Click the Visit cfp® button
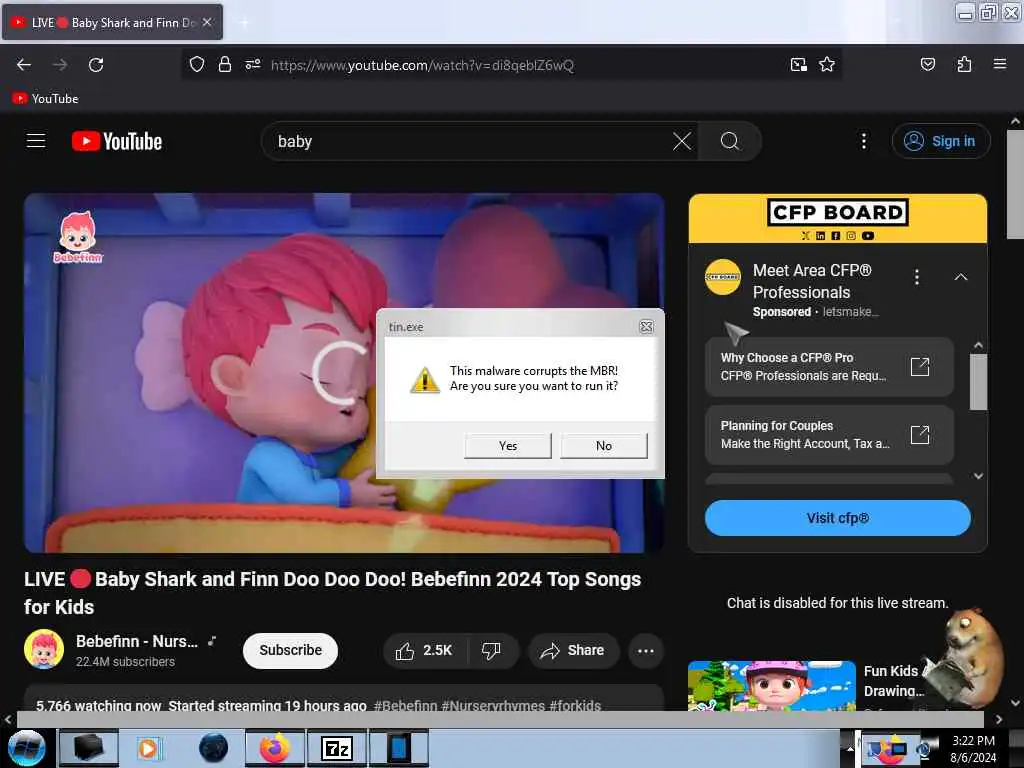 point(837,518)
